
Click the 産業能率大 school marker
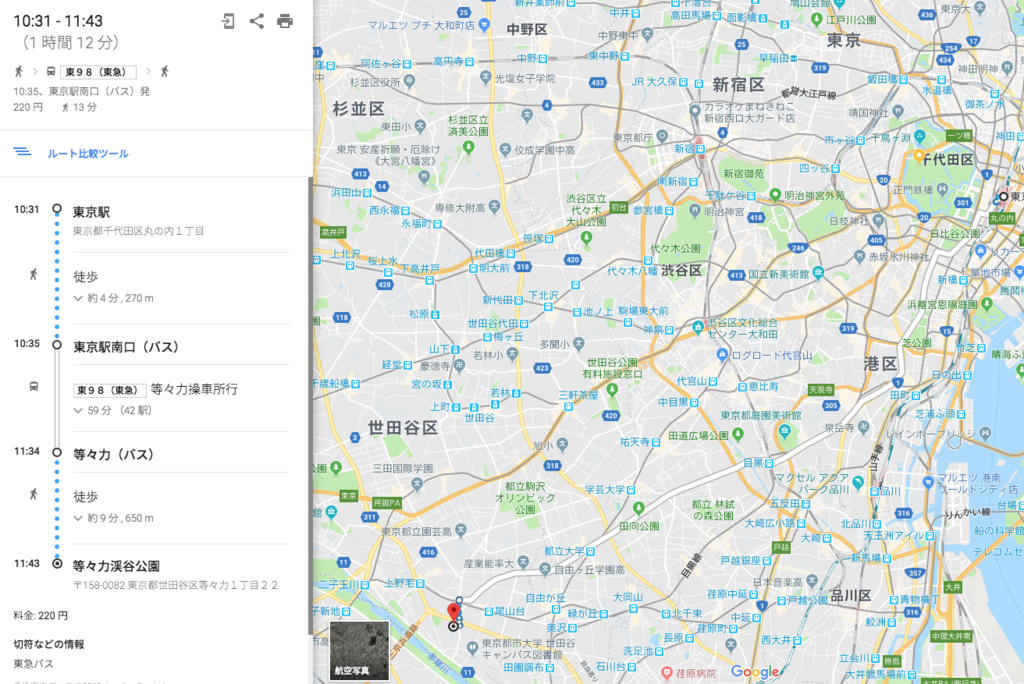click(523, 562)
